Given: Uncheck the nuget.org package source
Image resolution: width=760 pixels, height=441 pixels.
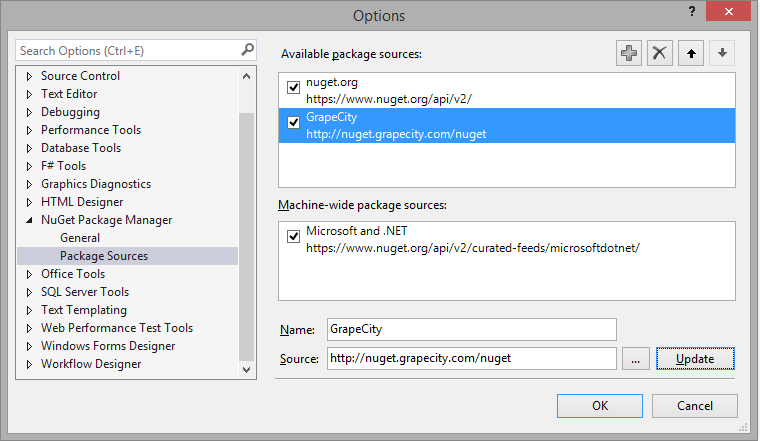Looking at the screenshot, I should click(294, 87).
